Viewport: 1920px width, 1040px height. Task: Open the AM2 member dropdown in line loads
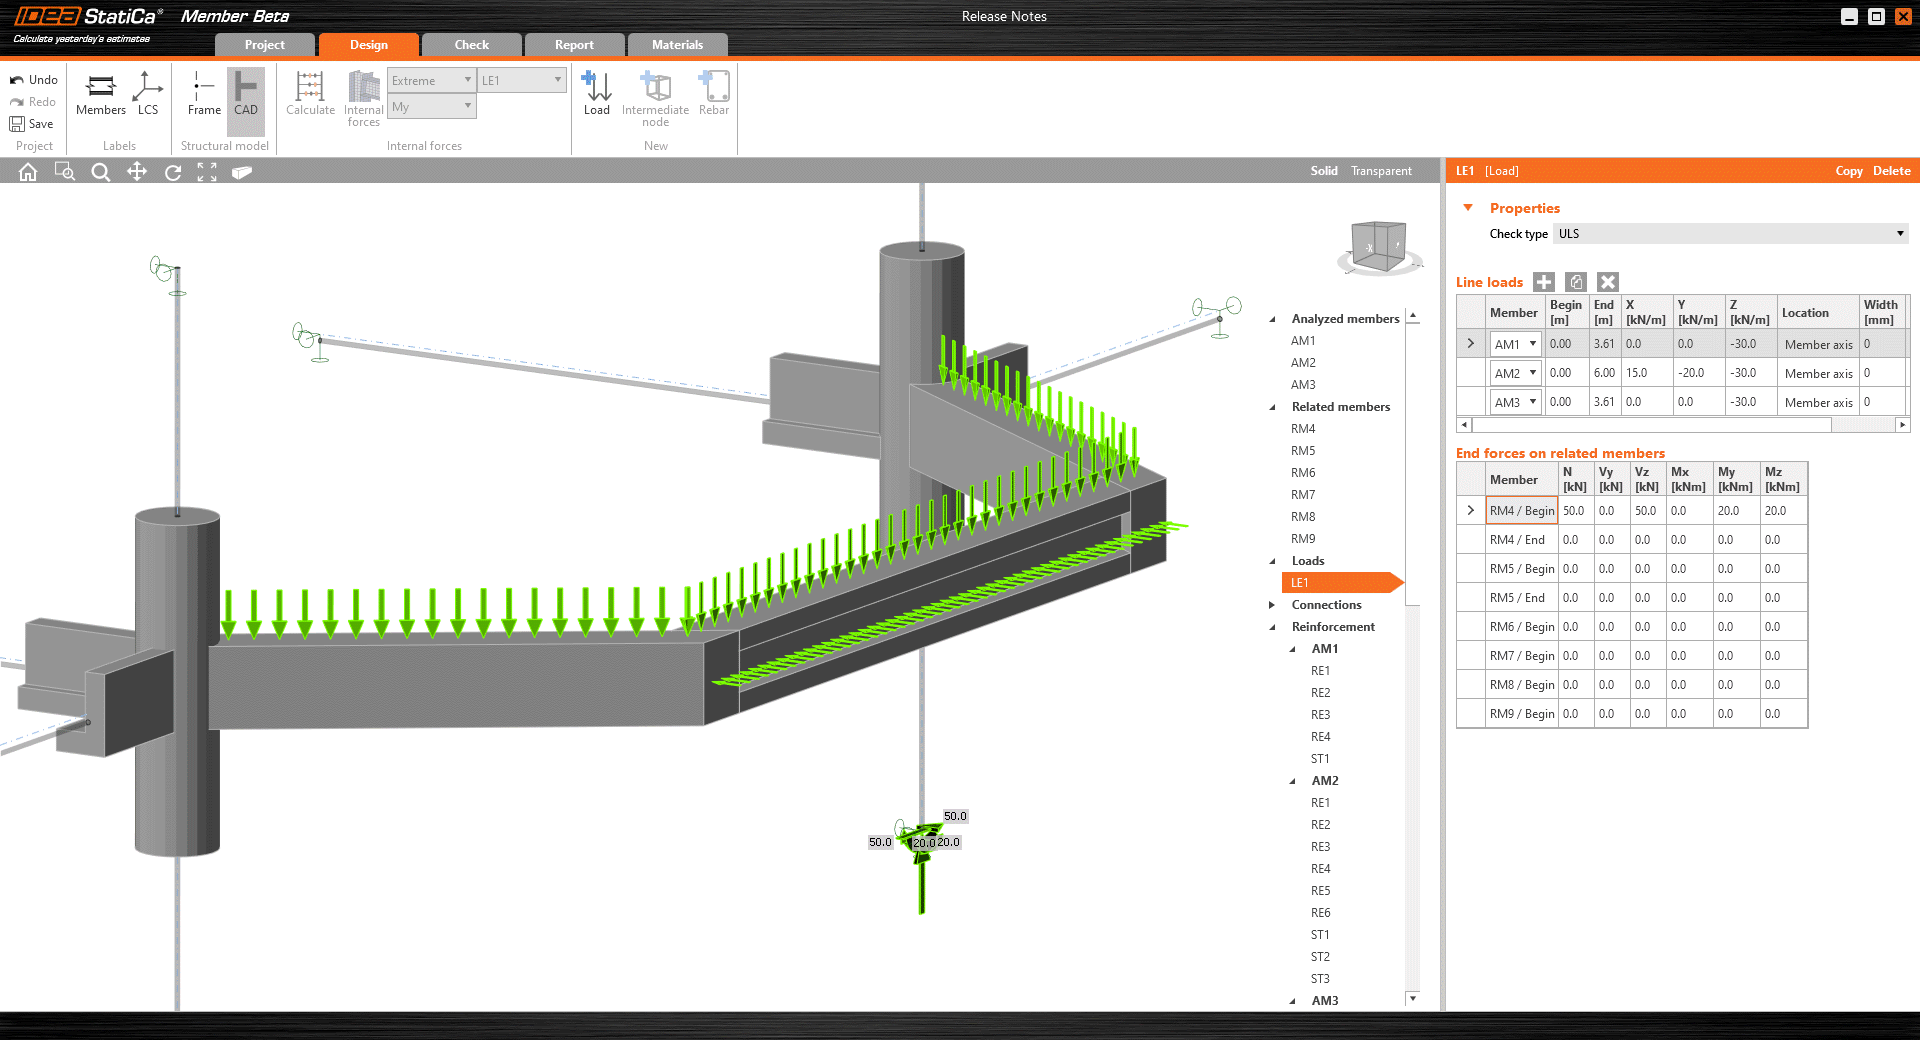1532,373
